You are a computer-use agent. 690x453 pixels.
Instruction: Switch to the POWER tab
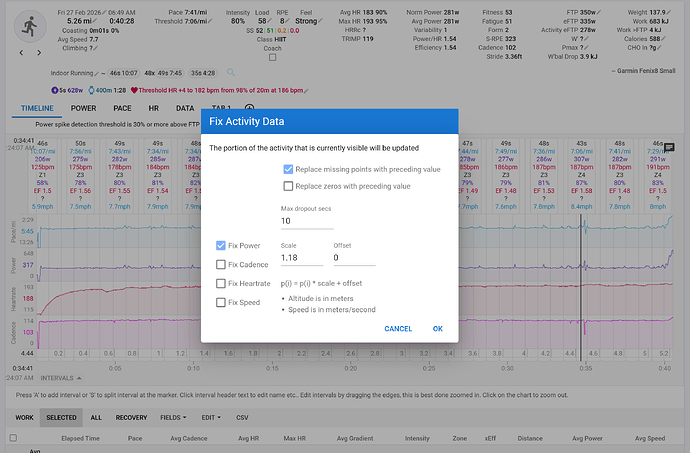(83, 107)
